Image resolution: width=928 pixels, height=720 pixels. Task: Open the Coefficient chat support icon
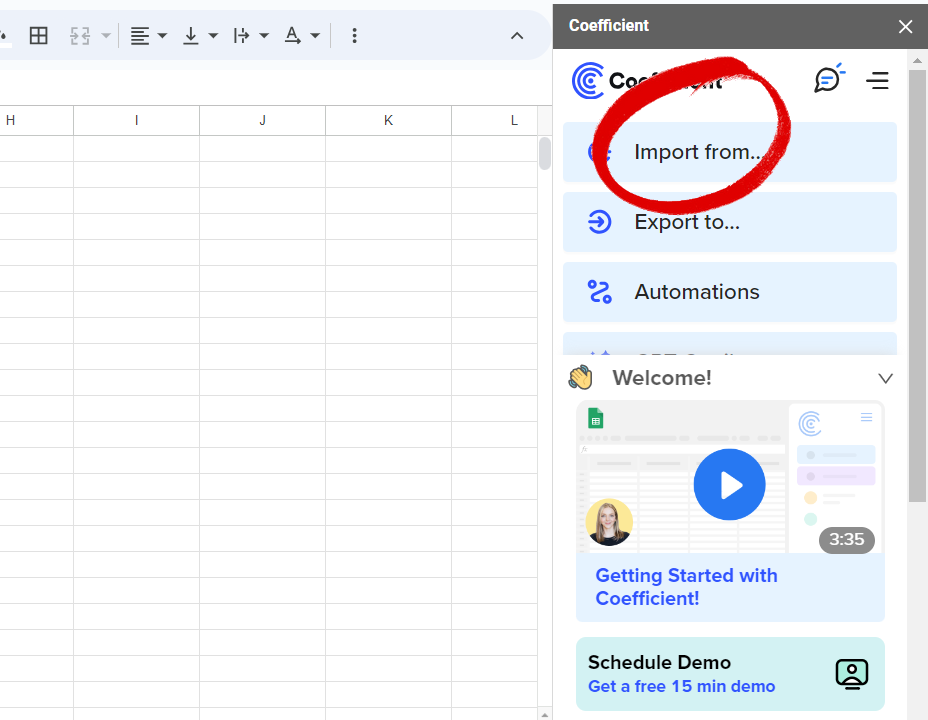point(829,79)
